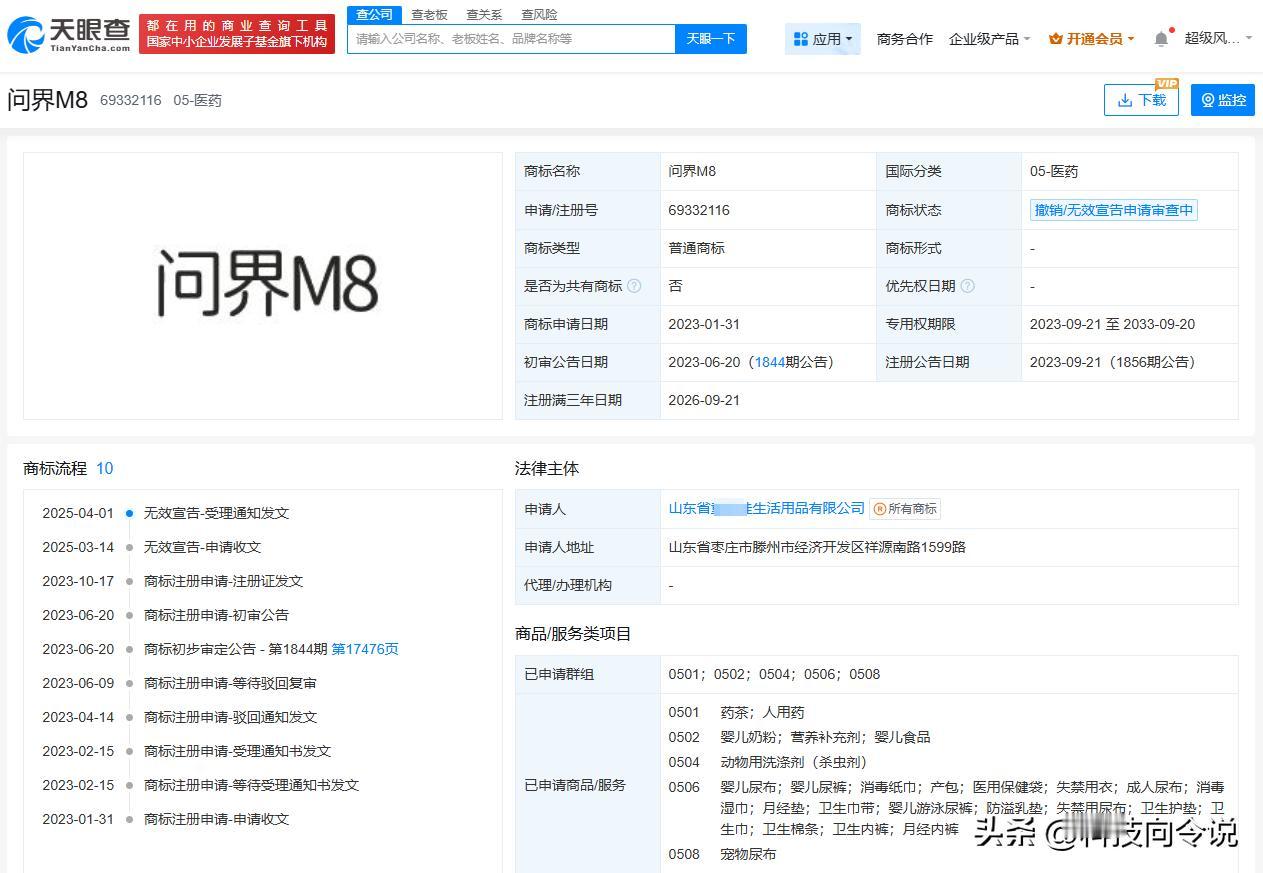
Task: Click the 所有商标 badge beside applicant
Action: (x=905, y=509)
